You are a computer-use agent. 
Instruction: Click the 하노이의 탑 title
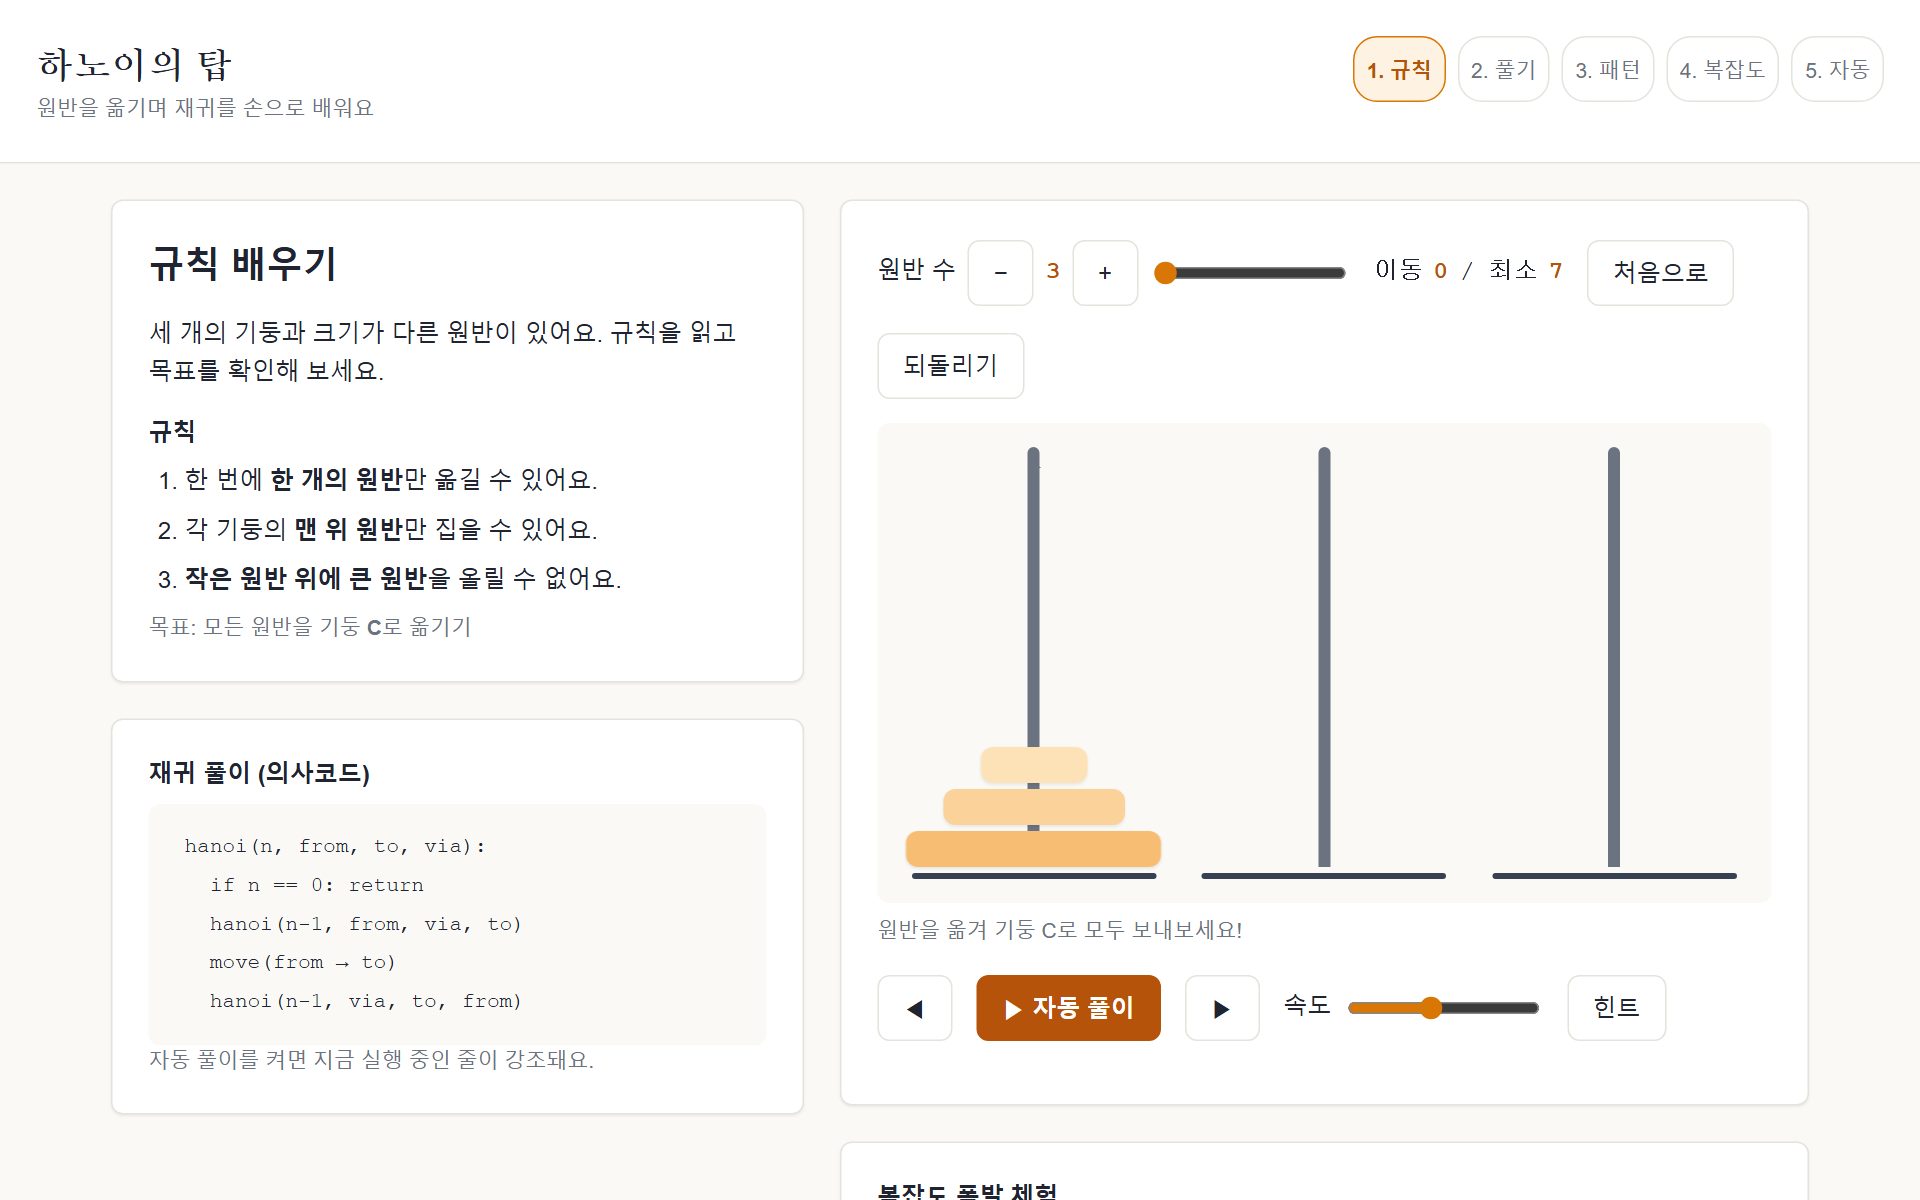135,65
